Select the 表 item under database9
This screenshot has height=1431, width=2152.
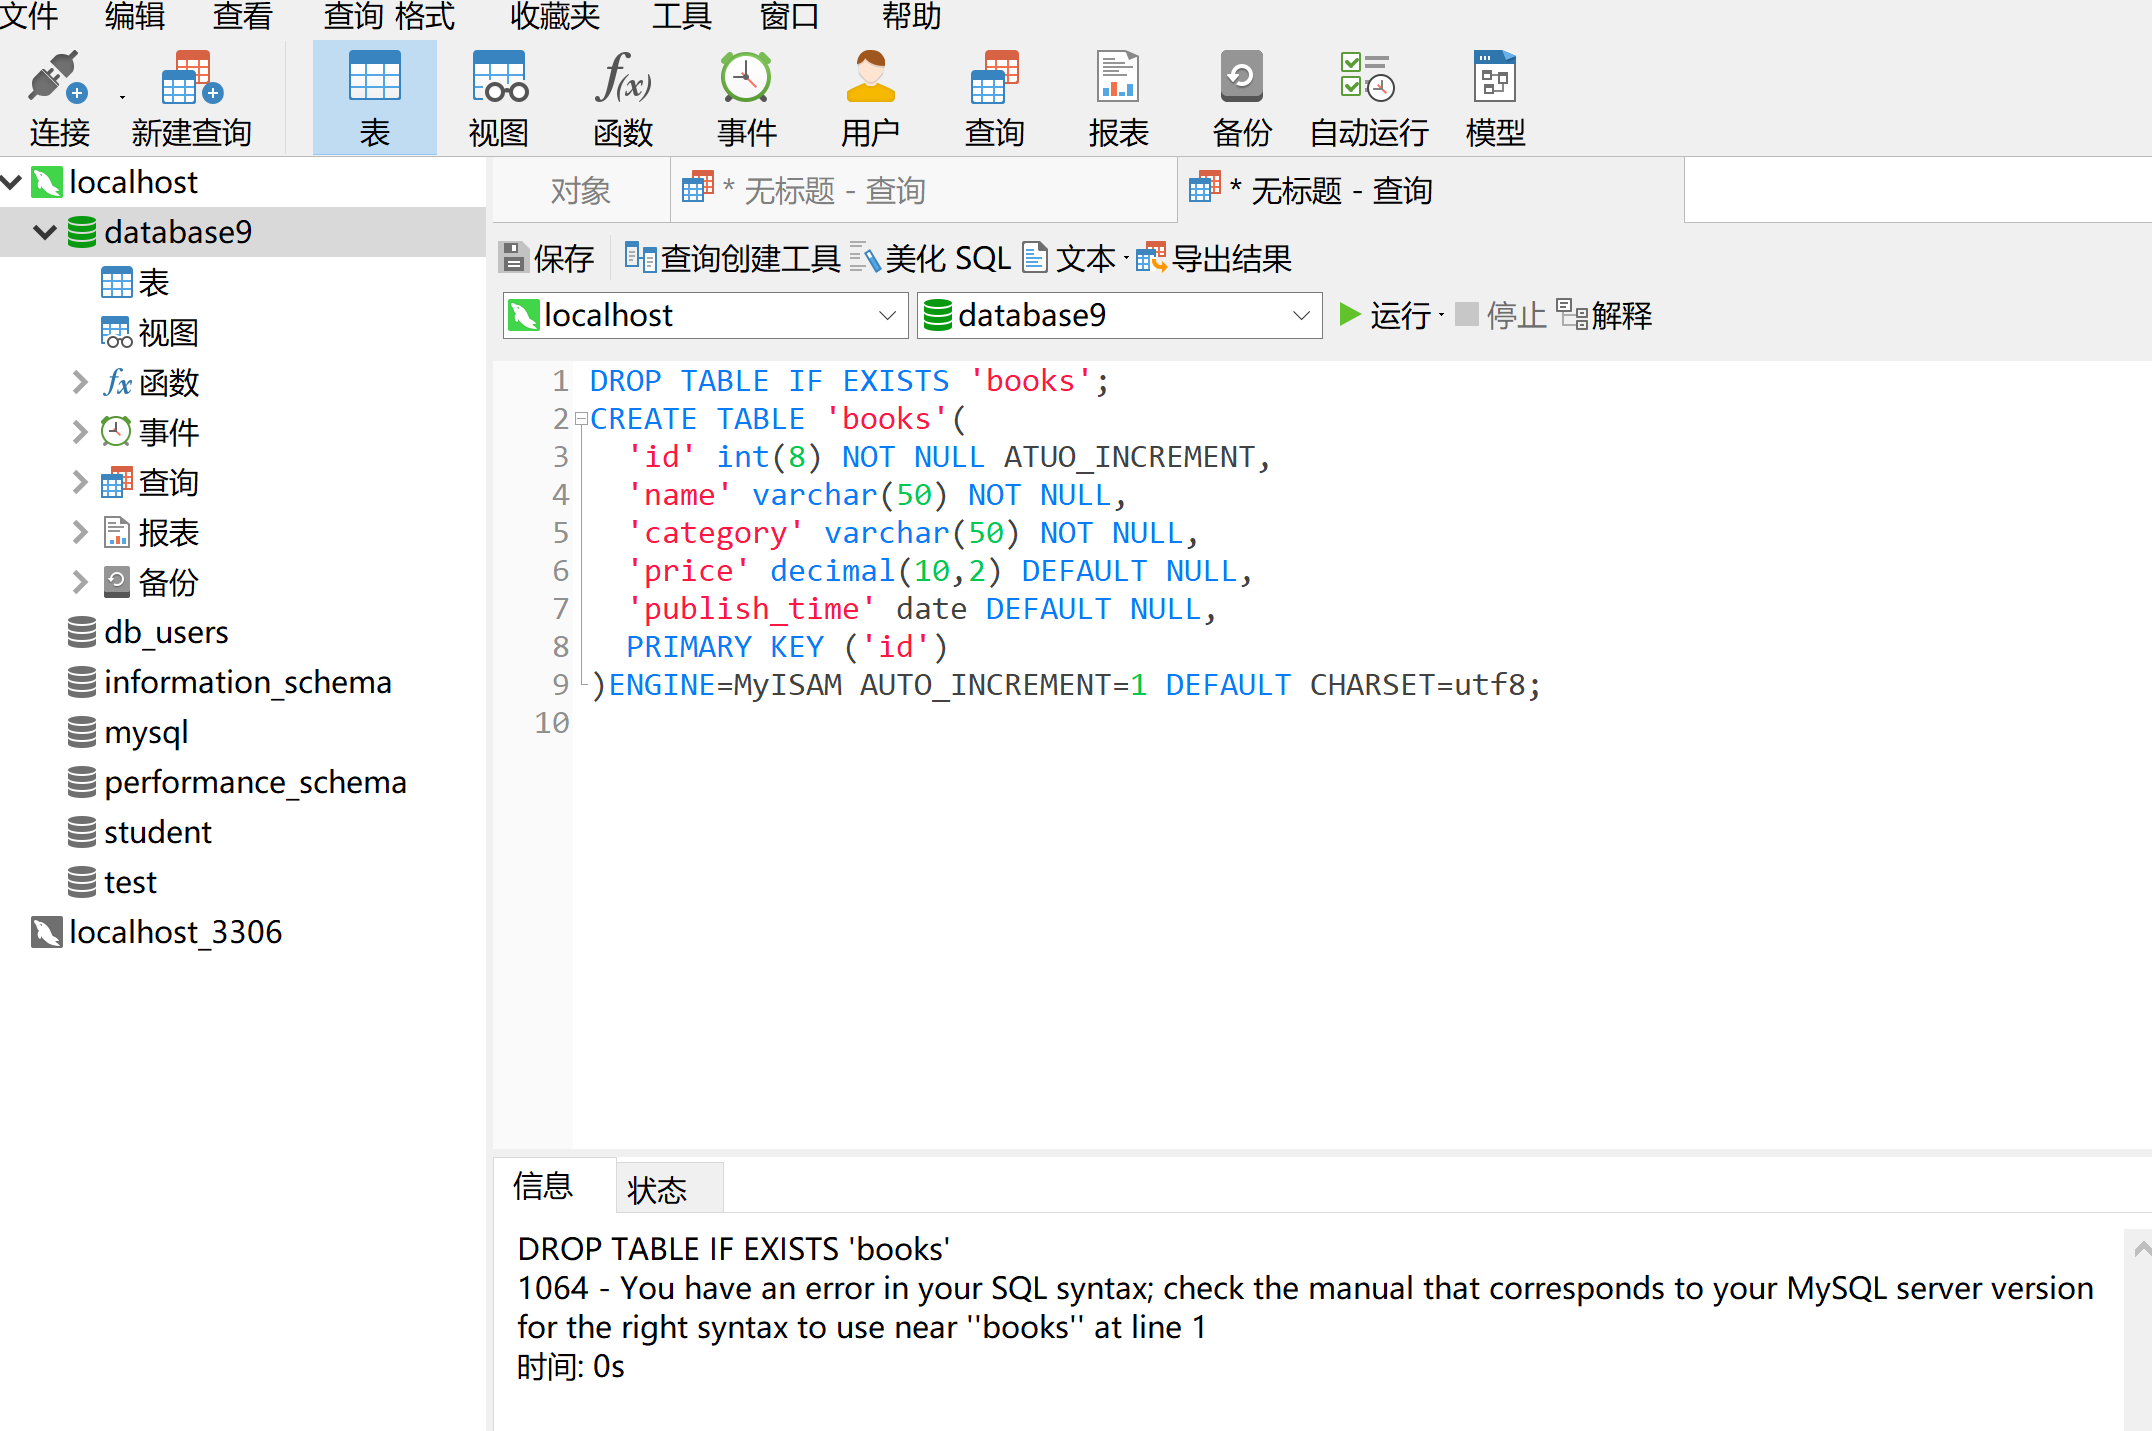(x=135, y=282)
